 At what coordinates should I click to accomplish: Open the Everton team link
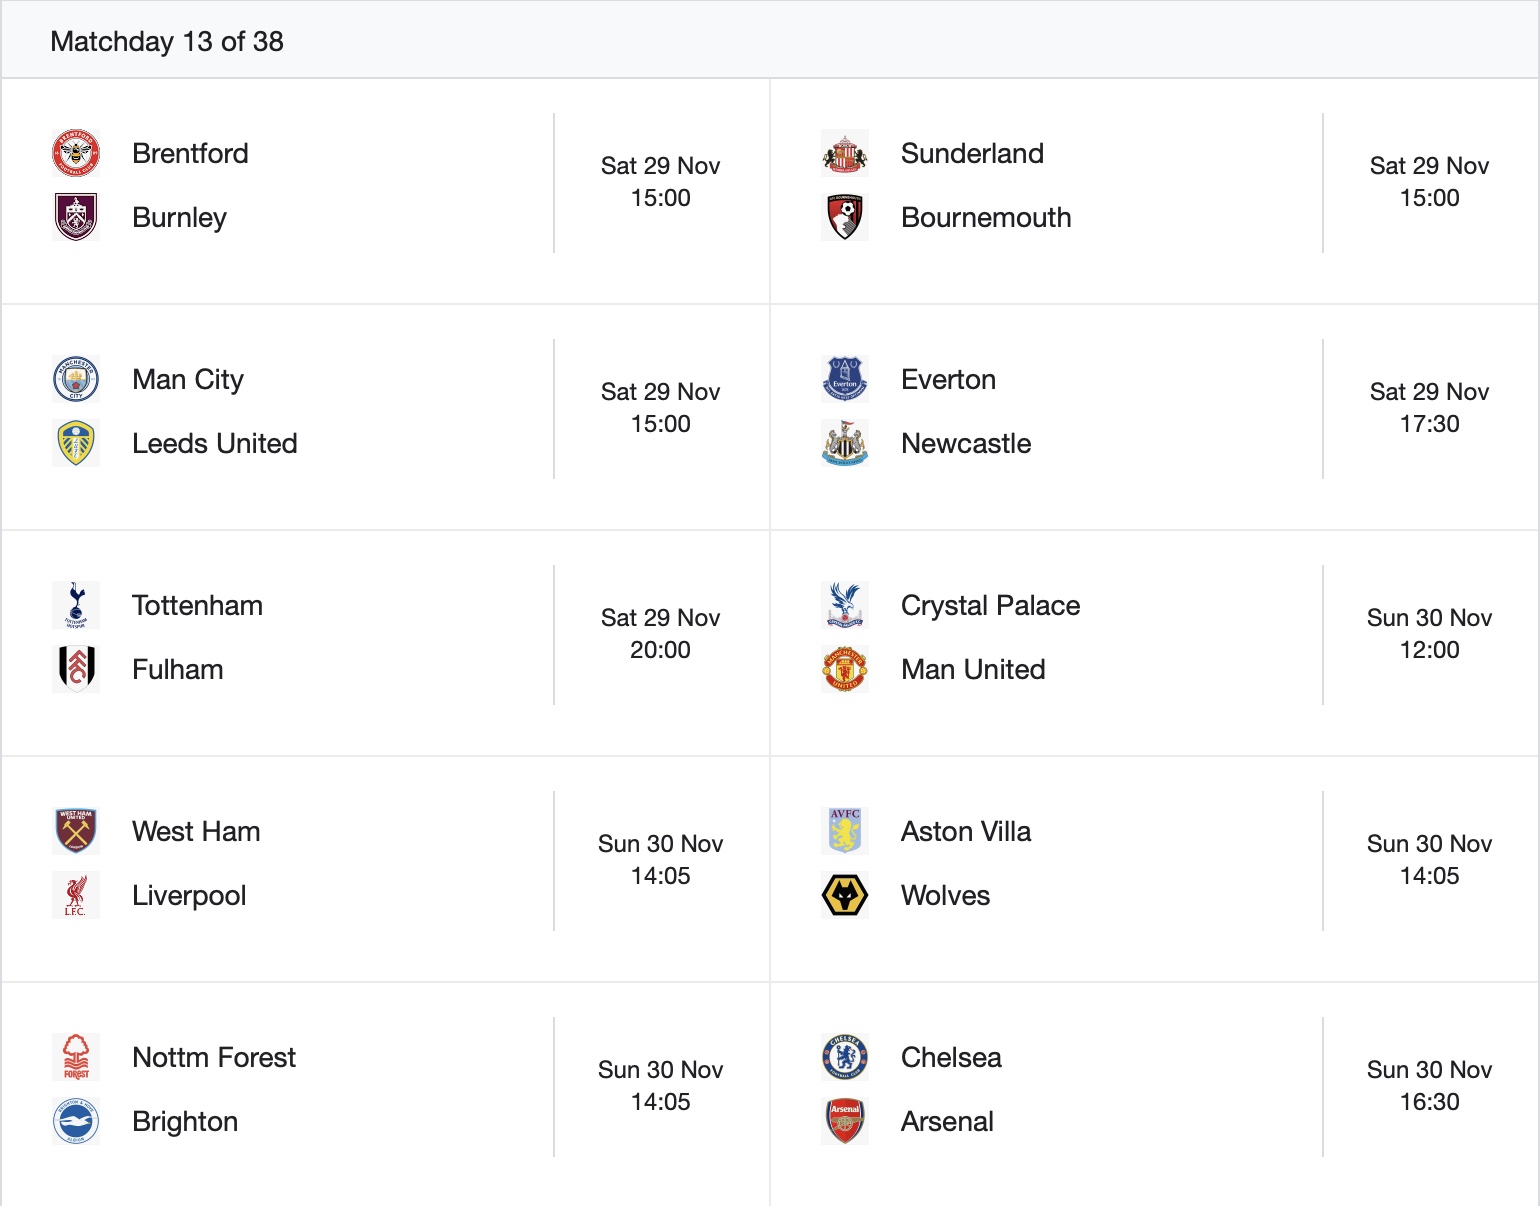click(948, 380)
